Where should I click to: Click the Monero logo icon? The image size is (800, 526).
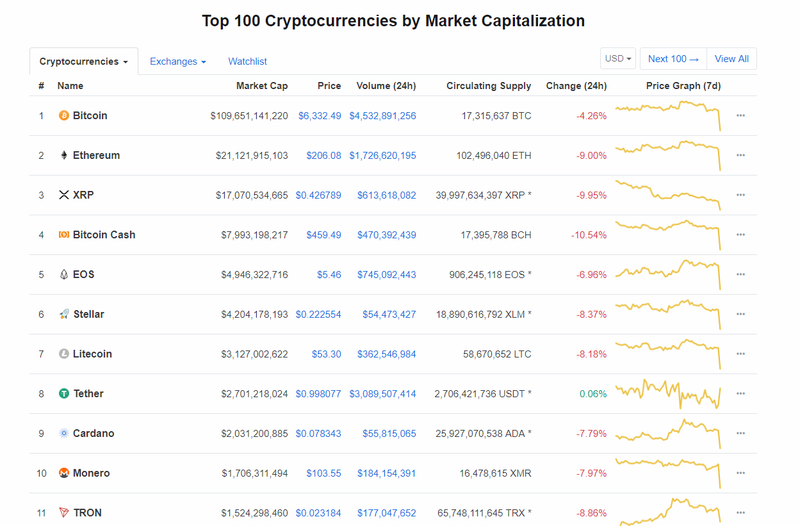click(x=64, y=473)
